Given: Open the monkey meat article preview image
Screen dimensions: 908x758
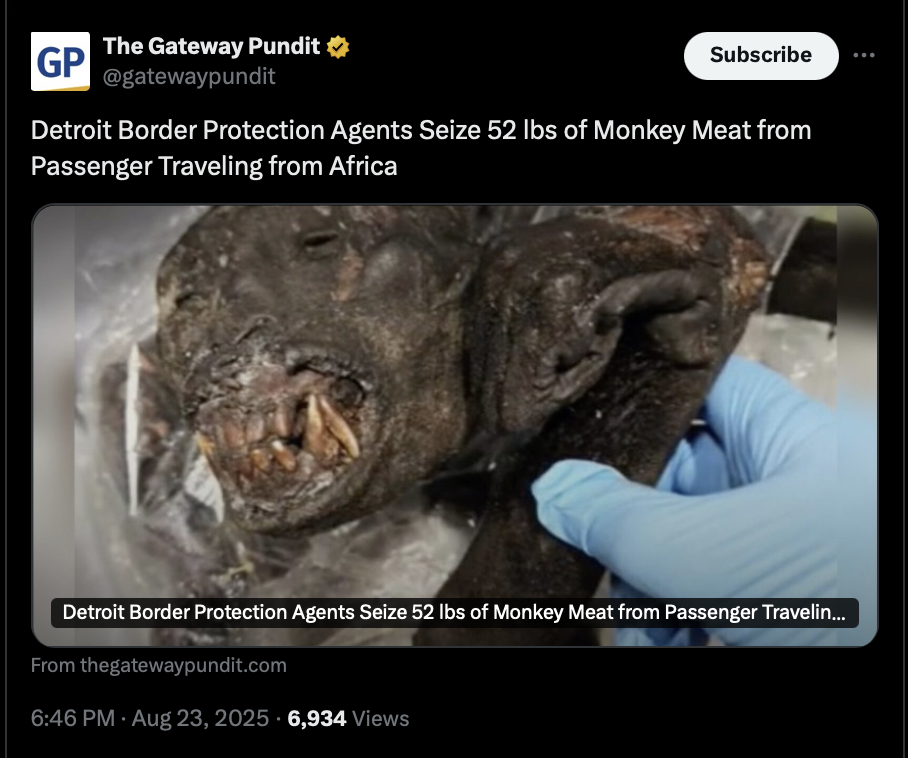Looking at the screenshot, I should point(455,425).
